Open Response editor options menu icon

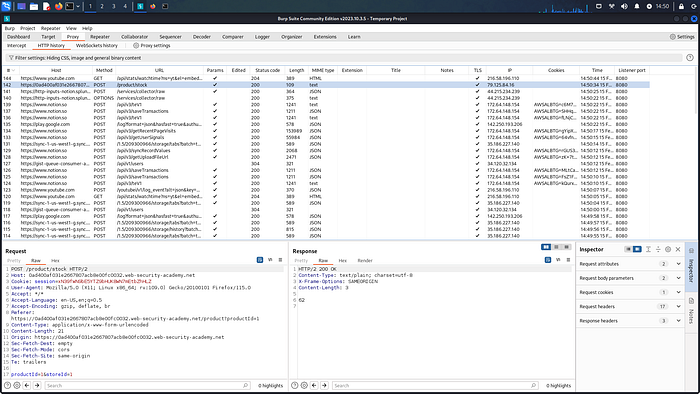click(x=568, y=260)
